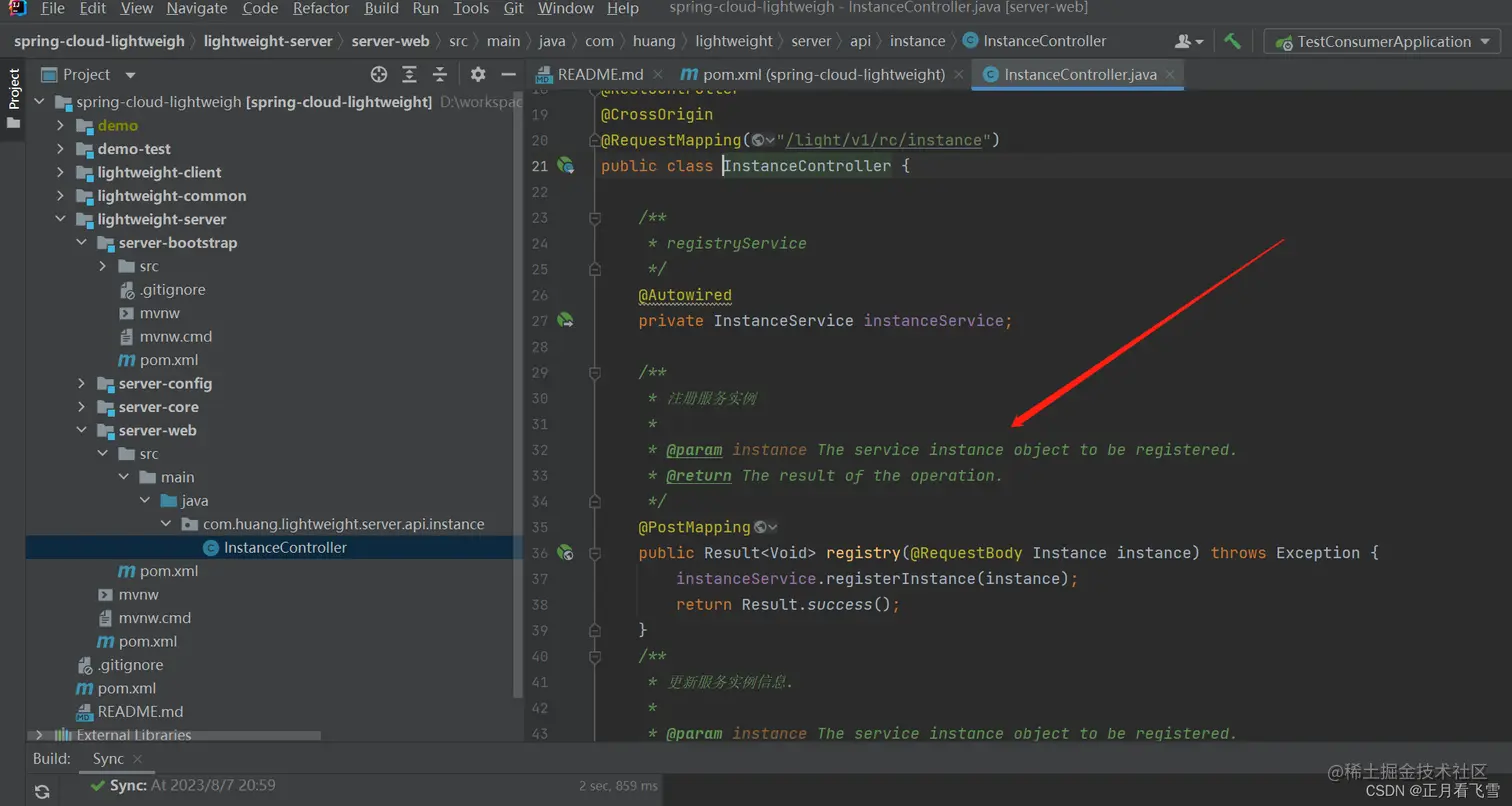The height and width of the screenshot is (806, 1512).
Task: Hide the Project panel with minus icon
Action: coord(508,74)
